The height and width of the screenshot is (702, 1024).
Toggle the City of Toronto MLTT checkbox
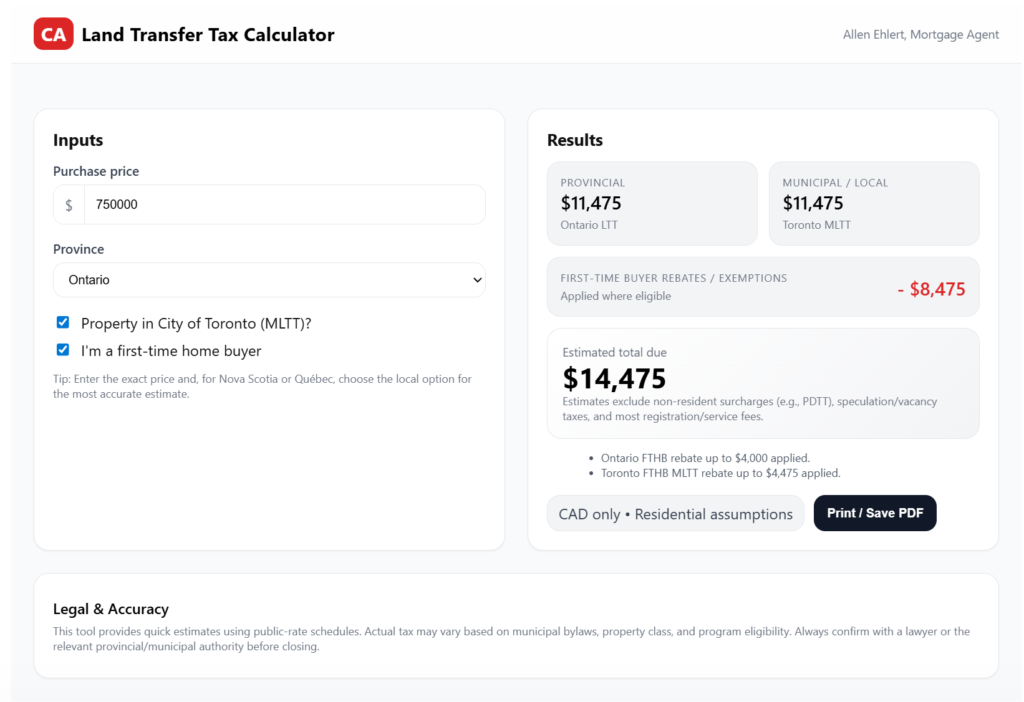click(63, 323)
